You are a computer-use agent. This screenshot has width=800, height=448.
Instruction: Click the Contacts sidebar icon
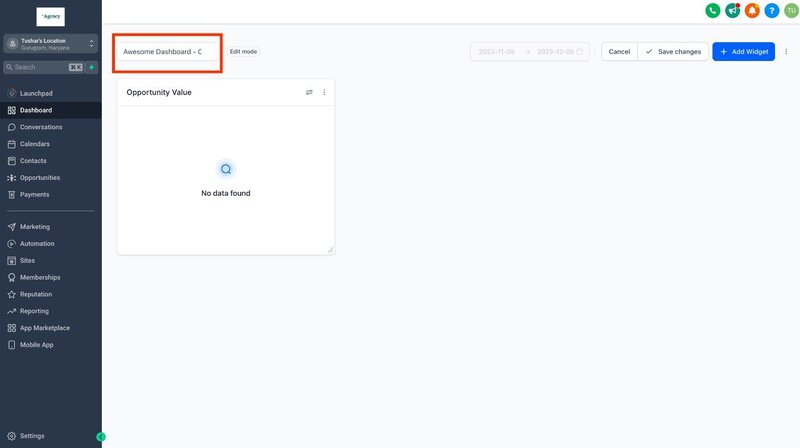coord(12,161)
